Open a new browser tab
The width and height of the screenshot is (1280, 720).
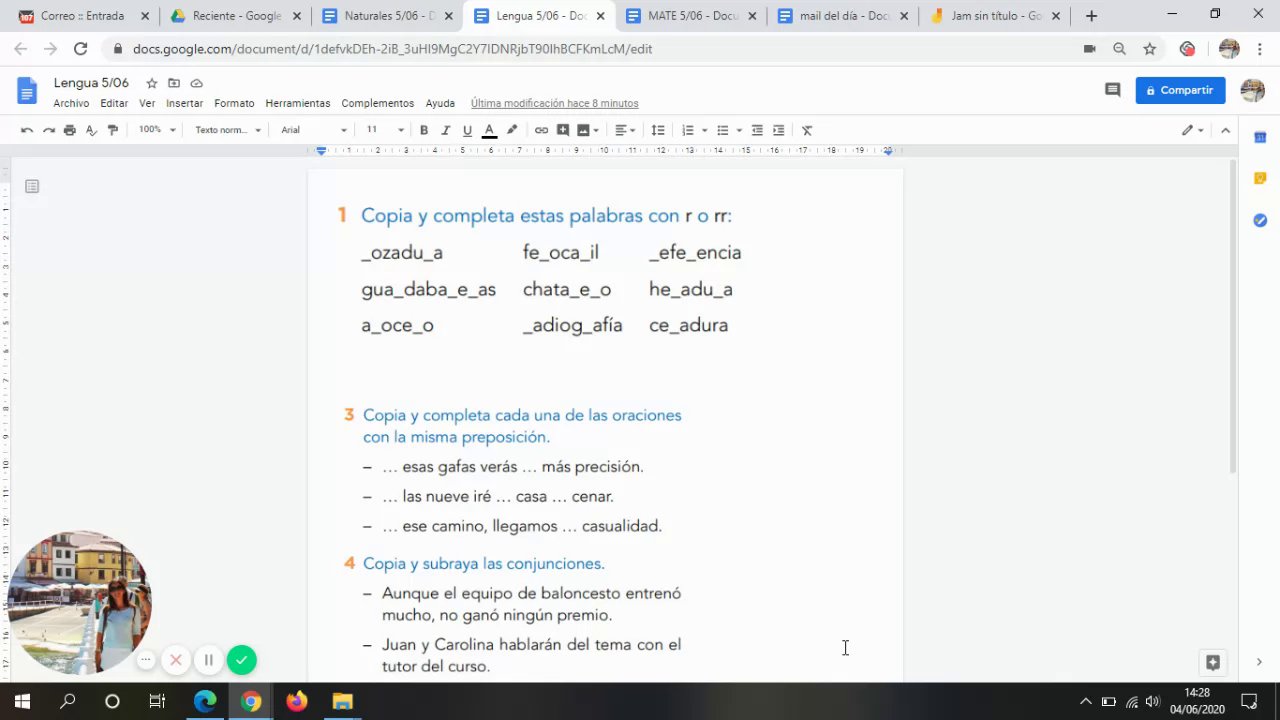click(x=1091, y=16)
